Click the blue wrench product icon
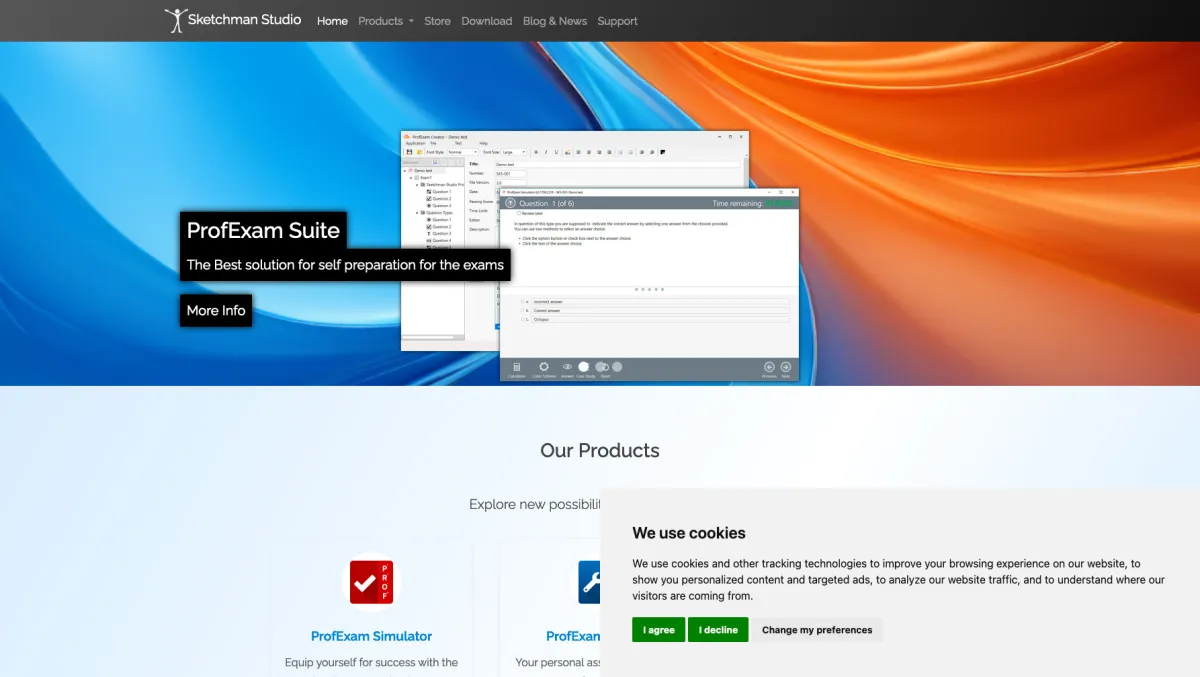 click(x=589, y=582)
